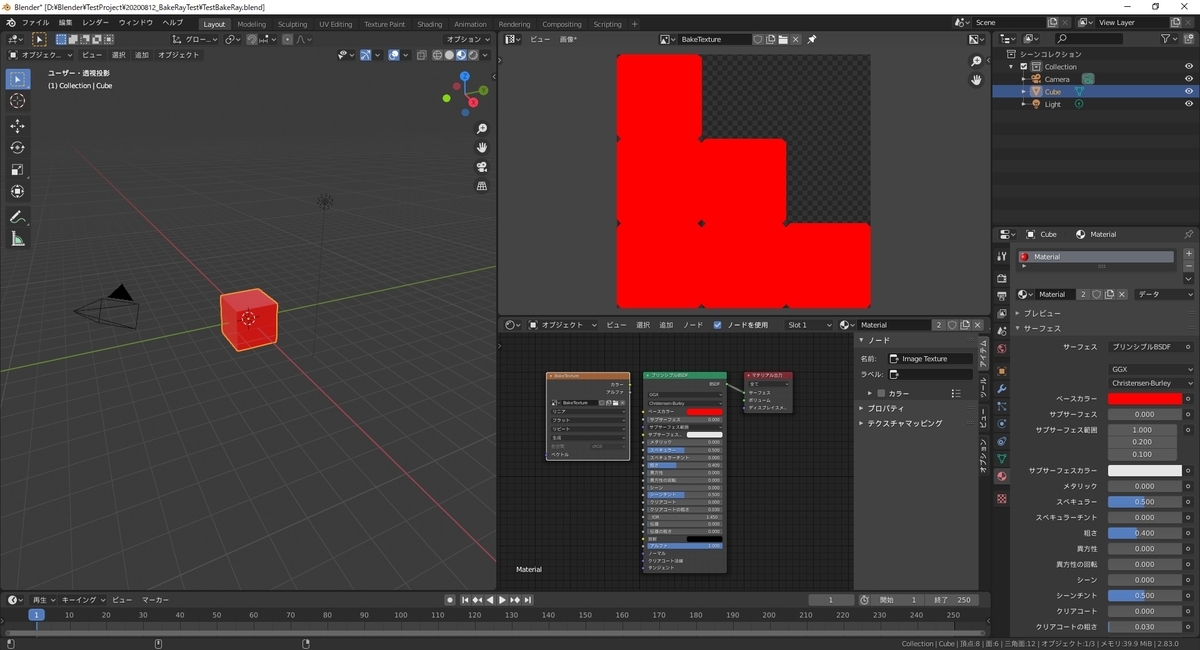Image resolution: width=1200 pixels, height=650 pixels.
Task: Unlink the BakeTexture image with the X icon
Action: pos(796,39)
